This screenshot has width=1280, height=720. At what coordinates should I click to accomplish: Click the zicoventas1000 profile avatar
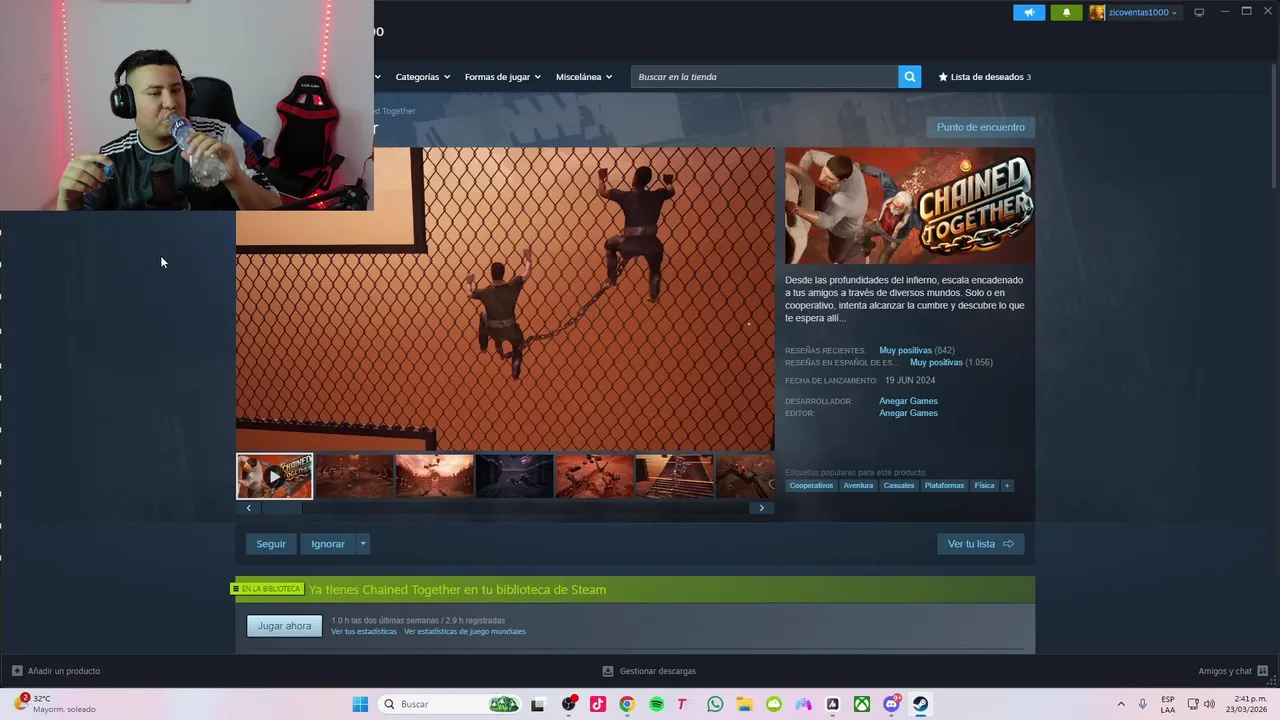click(1097, 13)
